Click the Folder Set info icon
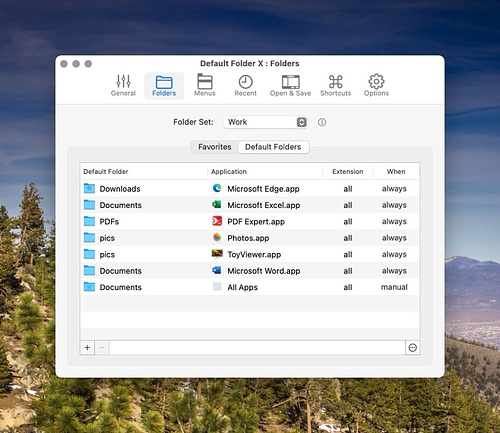 point(322,122)
